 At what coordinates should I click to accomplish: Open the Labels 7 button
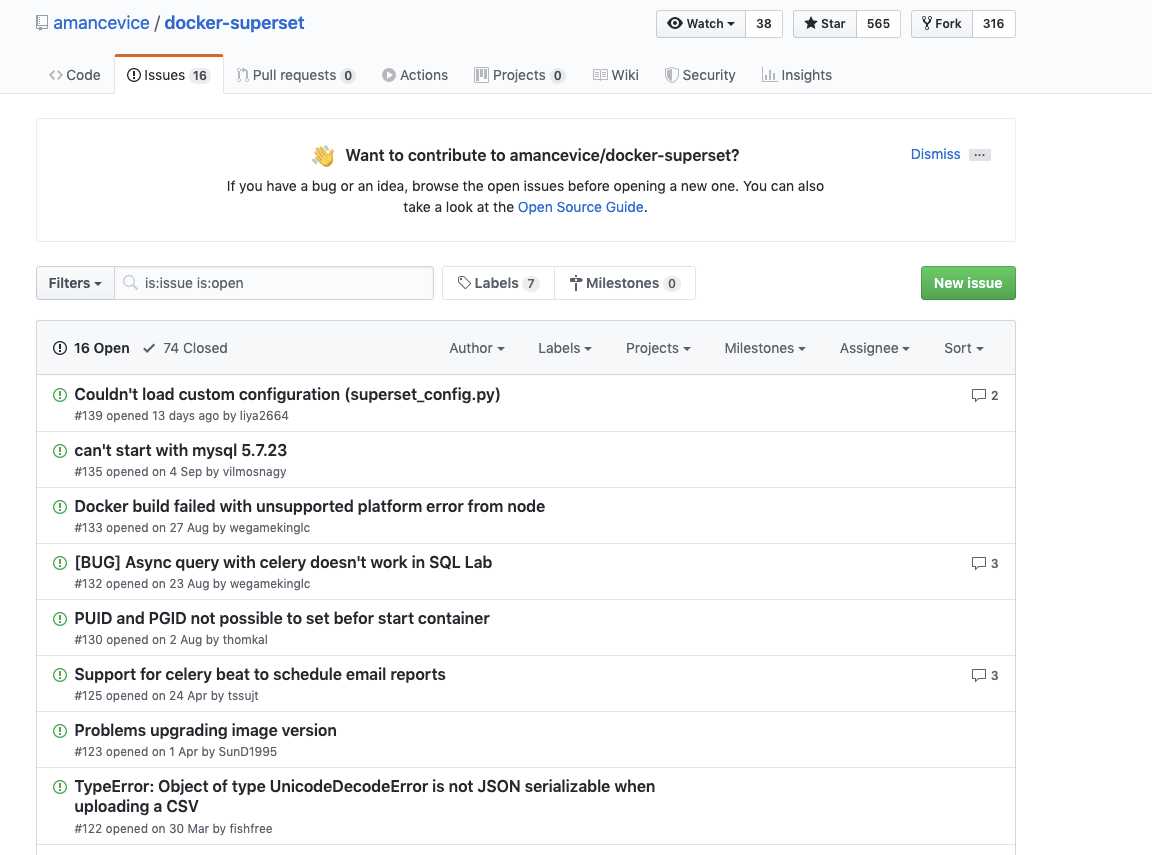[498, 283]
